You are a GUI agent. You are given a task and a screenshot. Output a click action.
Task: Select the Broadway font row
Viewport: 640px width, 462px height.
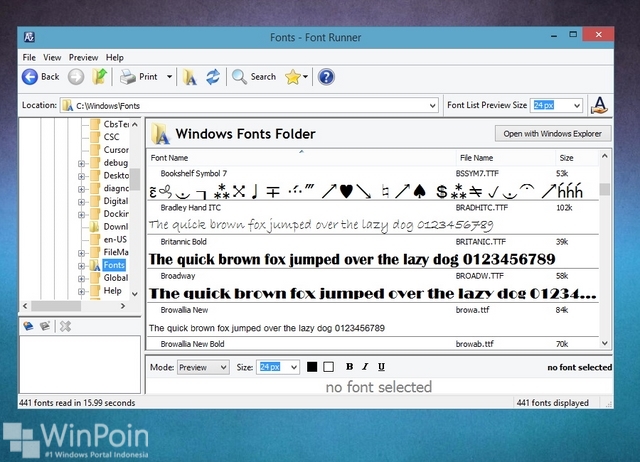tap(373, 286)
